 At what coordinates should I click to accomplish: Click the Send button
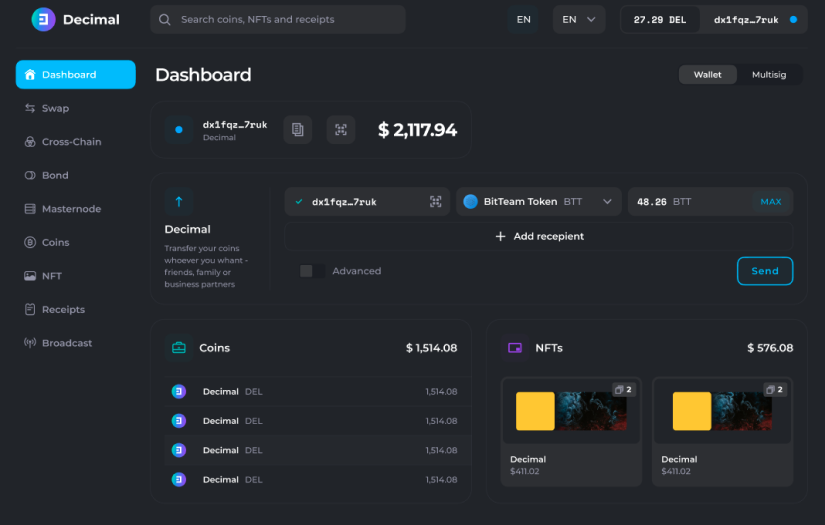(x=765, y=271)
